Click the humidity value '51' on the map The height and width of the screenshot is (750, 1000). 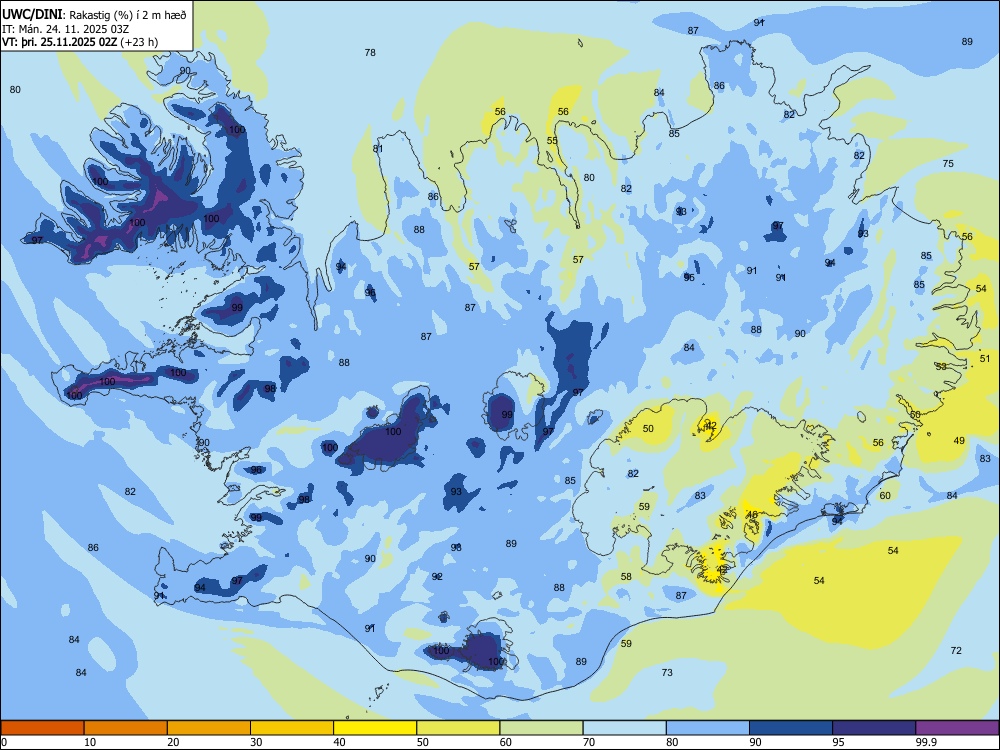tap(985, 359)
